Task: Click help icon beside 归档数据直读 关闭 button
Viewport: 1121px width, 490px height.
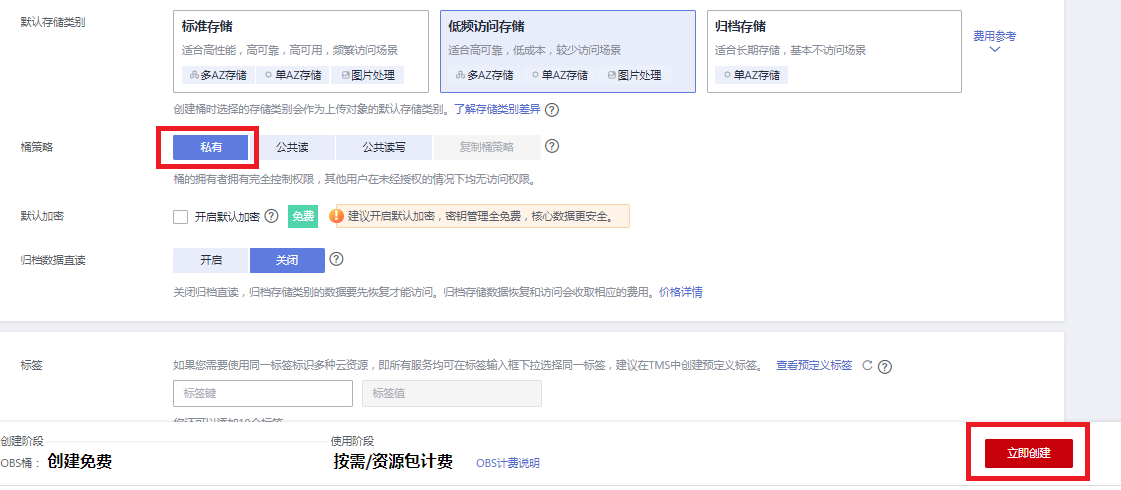Action: [x=337, y=259]
